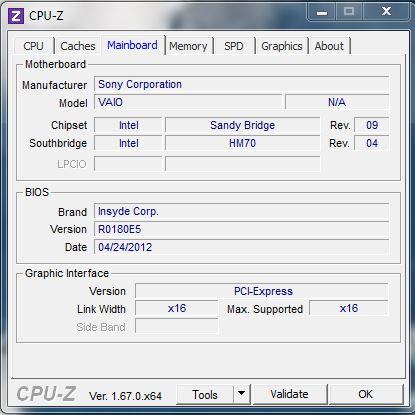This screenshot has height=415, width=415.
Task: Switch to the CPU tab
Action: pos(34,46)
